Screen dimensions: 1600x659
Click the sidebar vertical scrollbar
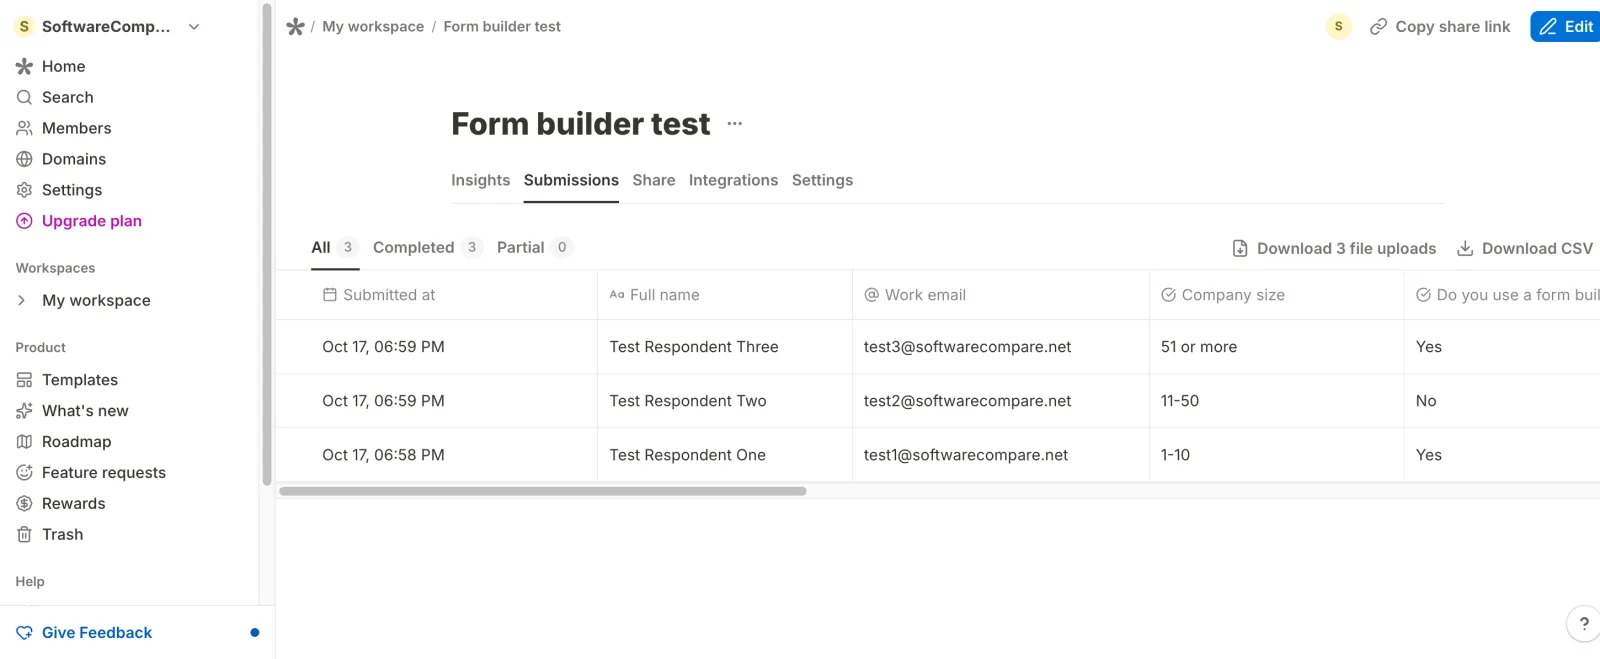click(267, 245)
